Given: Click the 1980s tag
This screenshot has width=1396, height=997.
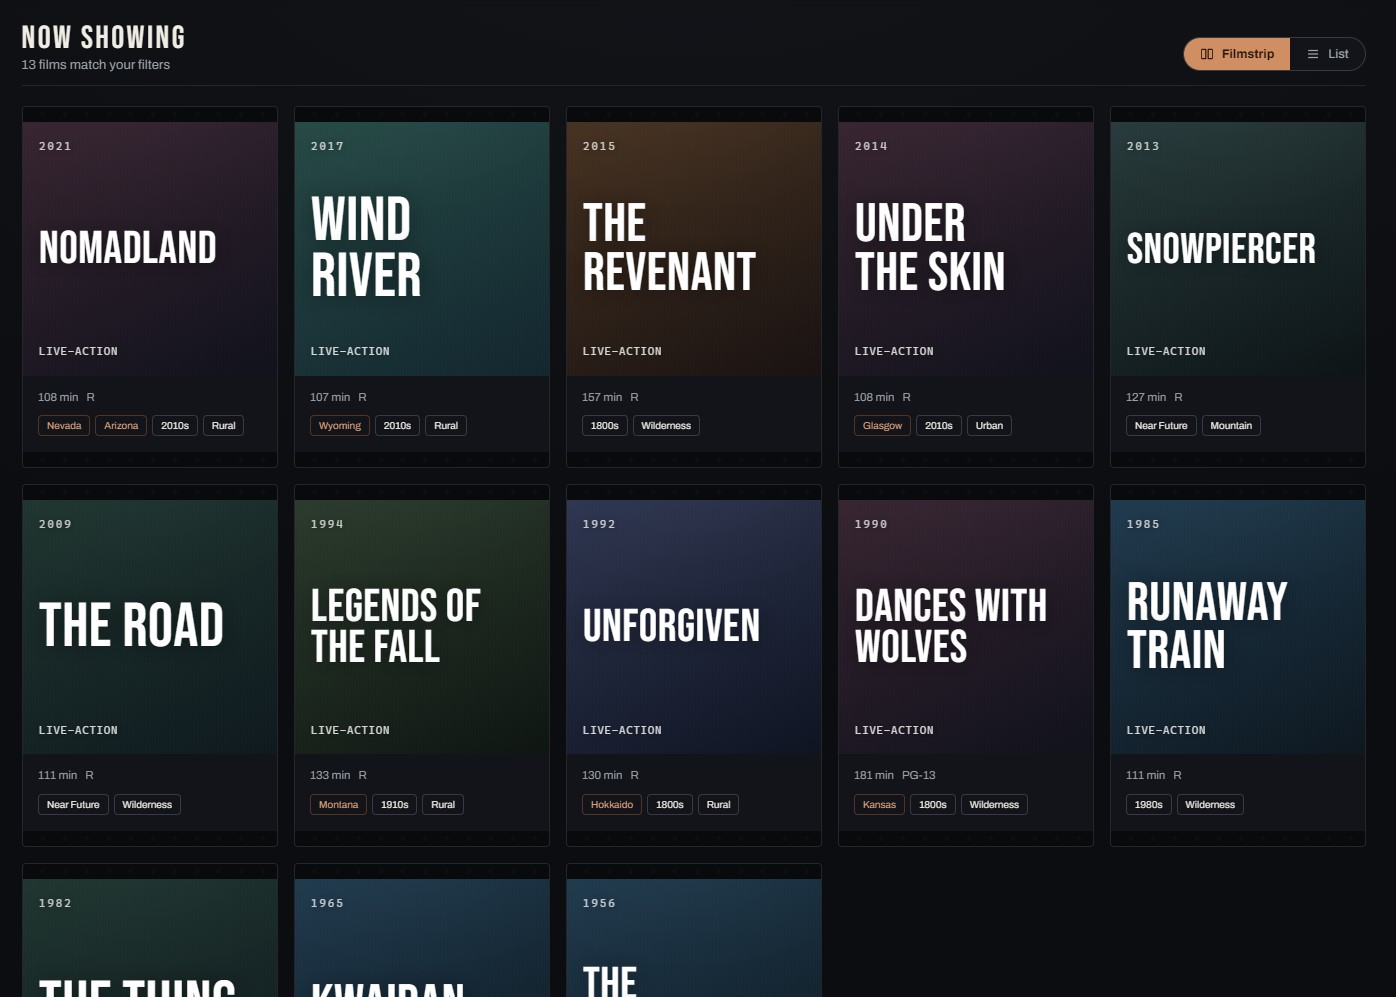Looking at the screenshot, I should point(1149,805).
